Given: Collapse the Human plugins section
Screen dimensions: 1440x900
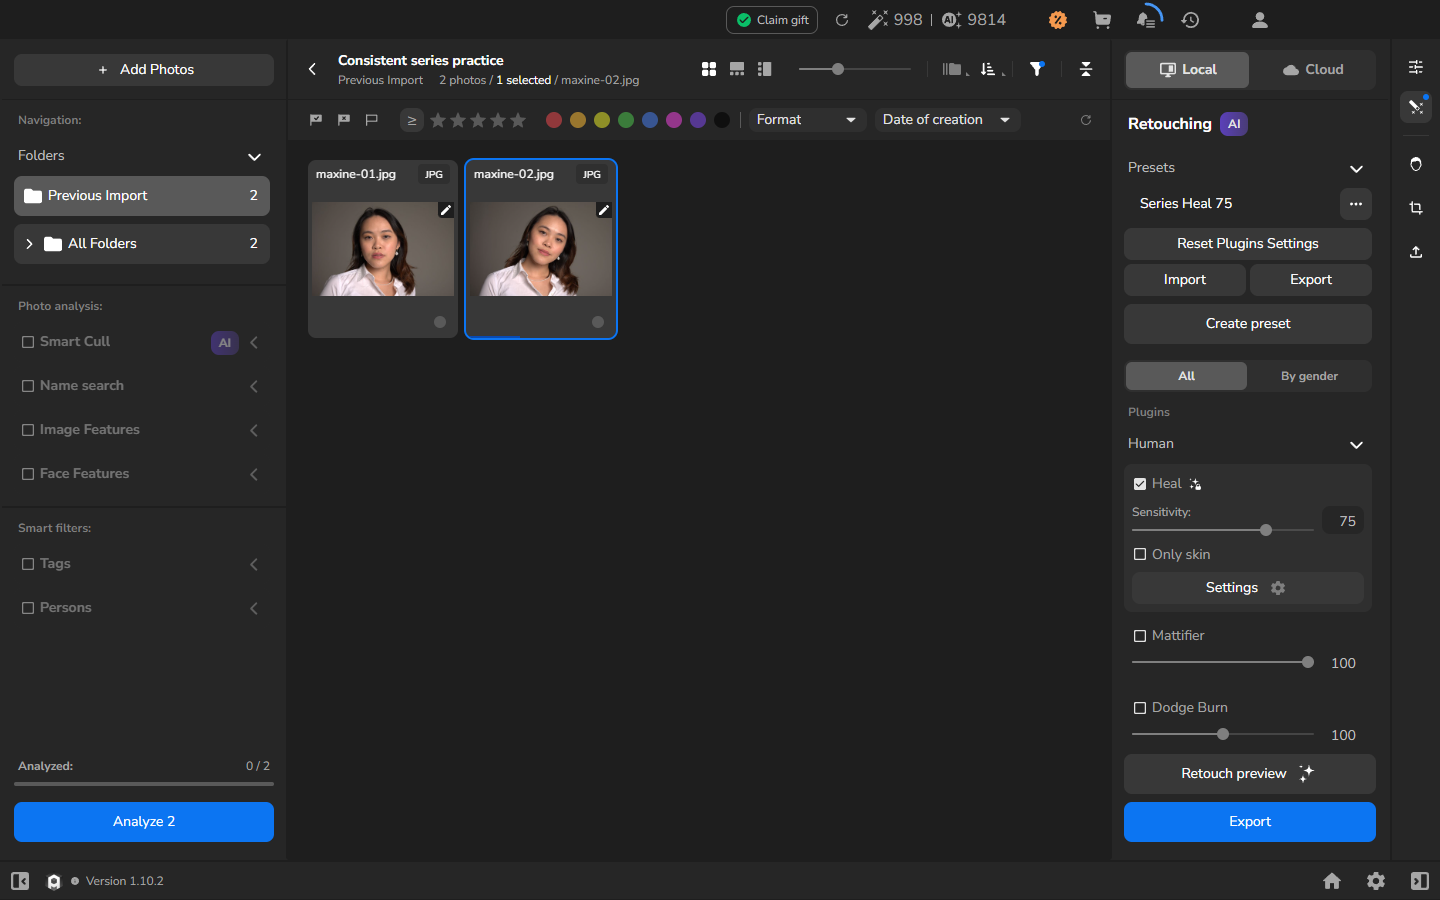Looking at the screenshot, I should 1356,445.
